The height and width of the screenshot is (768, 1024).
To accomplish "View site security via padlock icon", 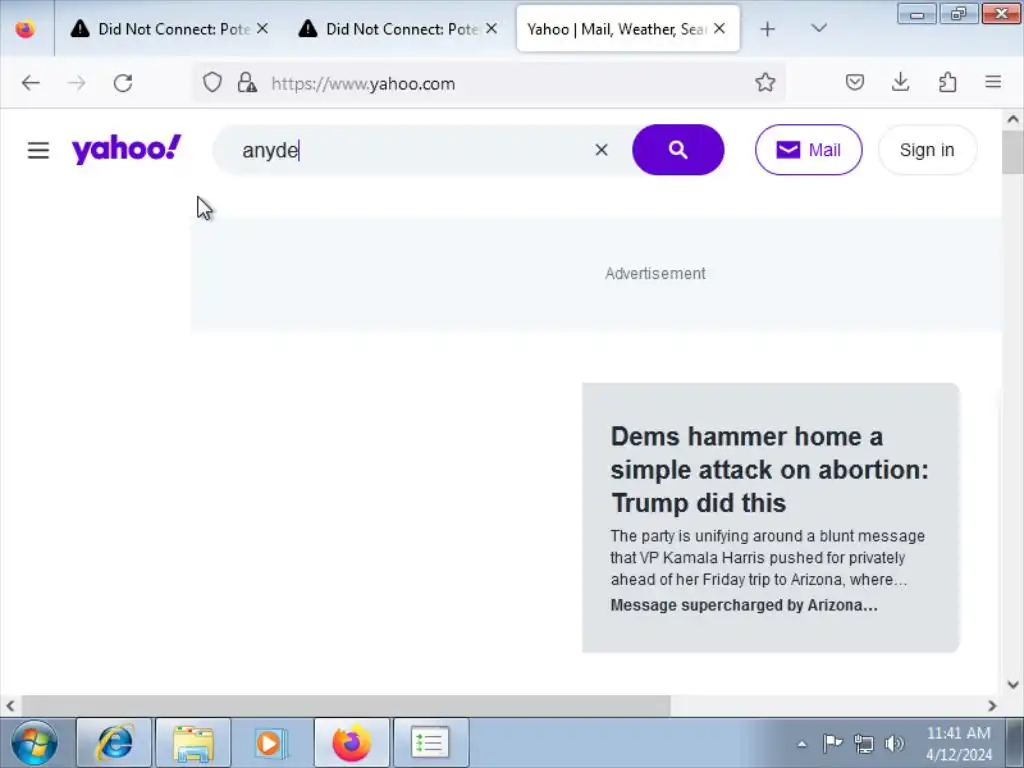I will 247,82.
